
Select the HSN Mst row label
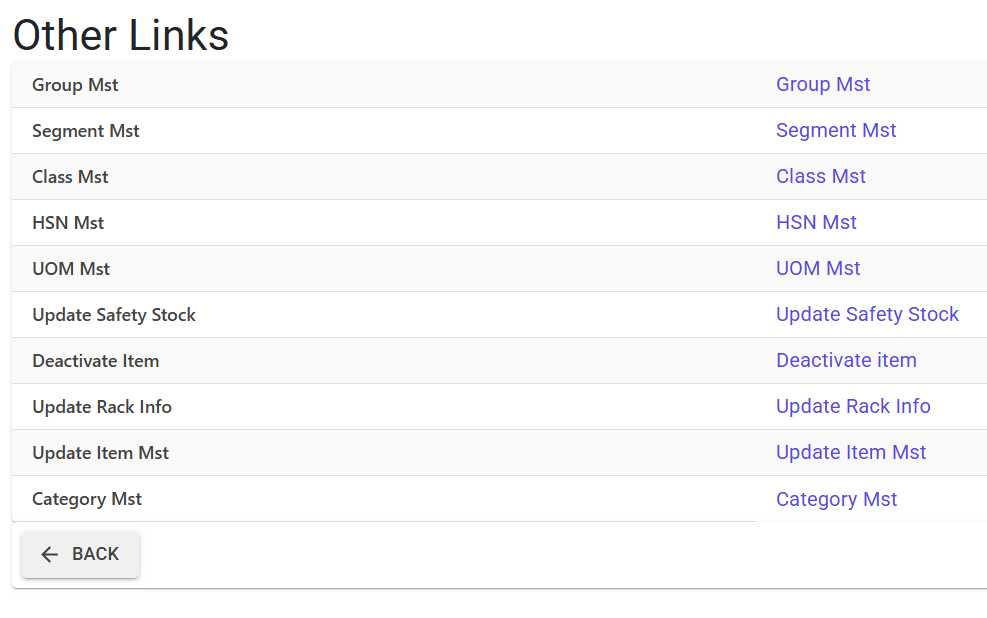click(68, 223)
